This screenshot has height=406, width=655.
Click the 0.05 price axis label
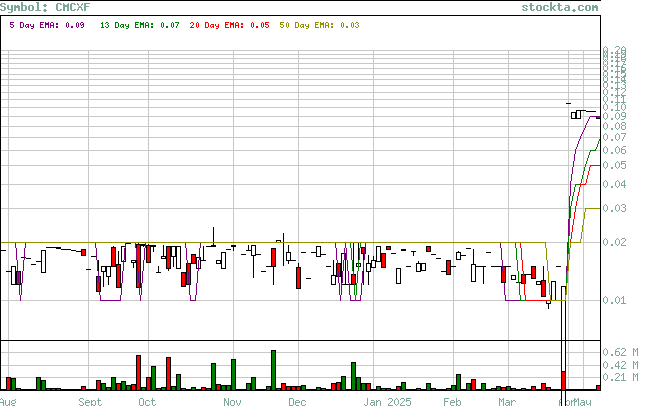614,165
